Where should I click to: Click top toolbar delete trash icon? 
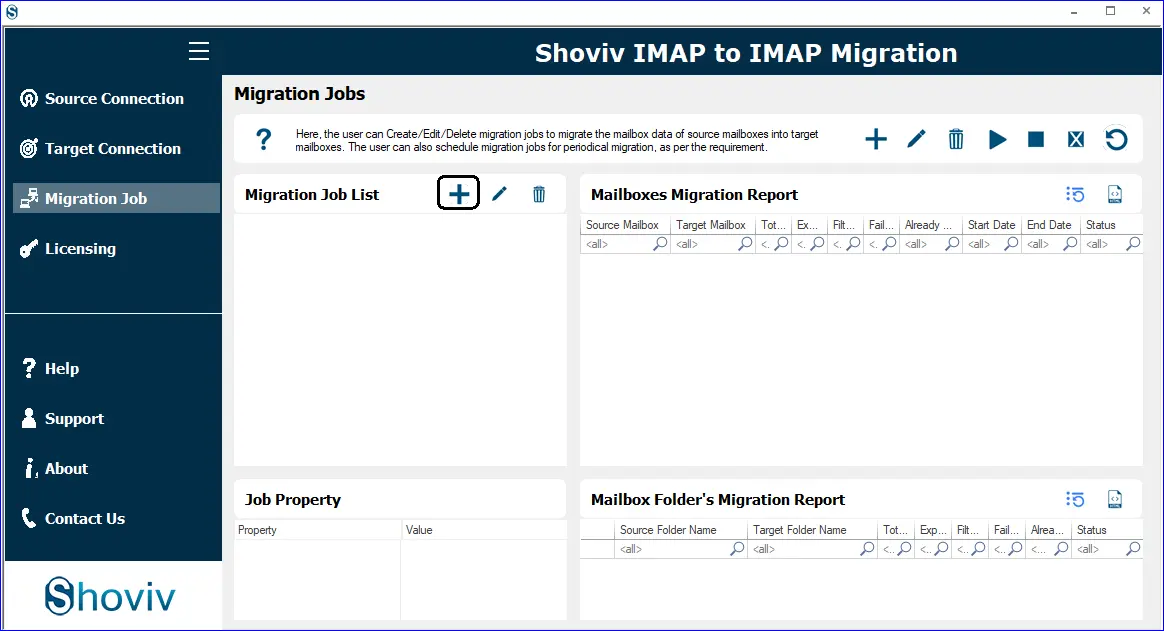click(956, 139)
